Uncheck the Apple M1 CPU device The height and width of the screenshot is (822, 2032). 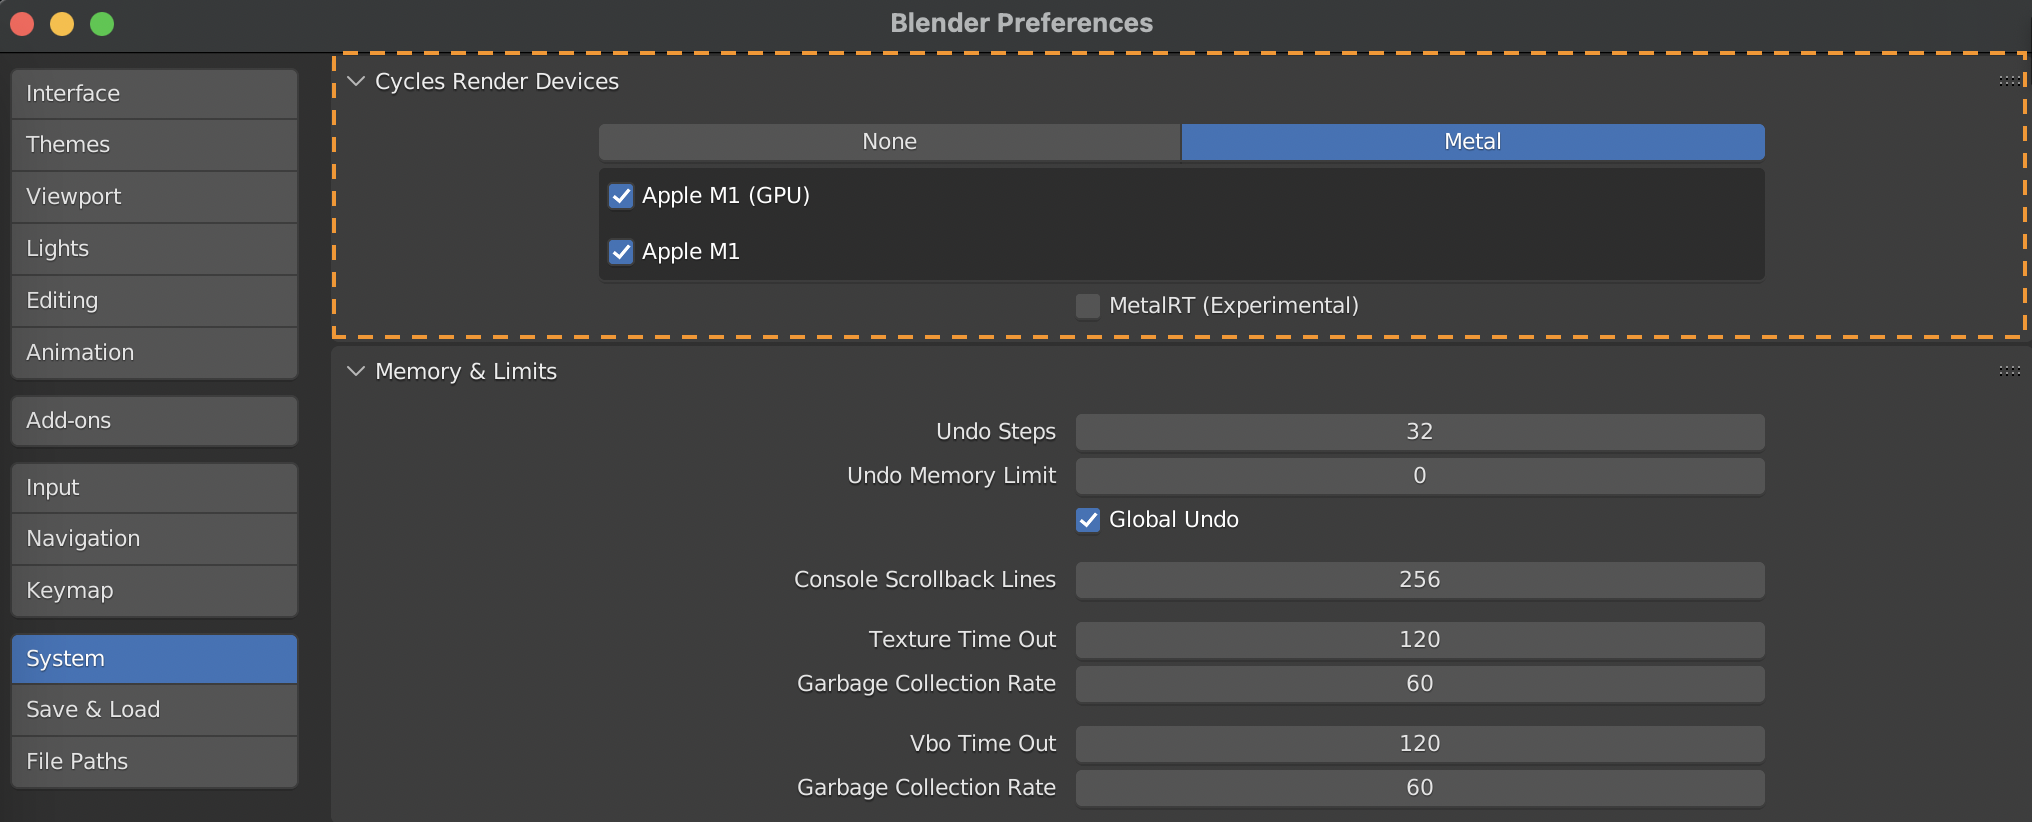coord(621,252)
